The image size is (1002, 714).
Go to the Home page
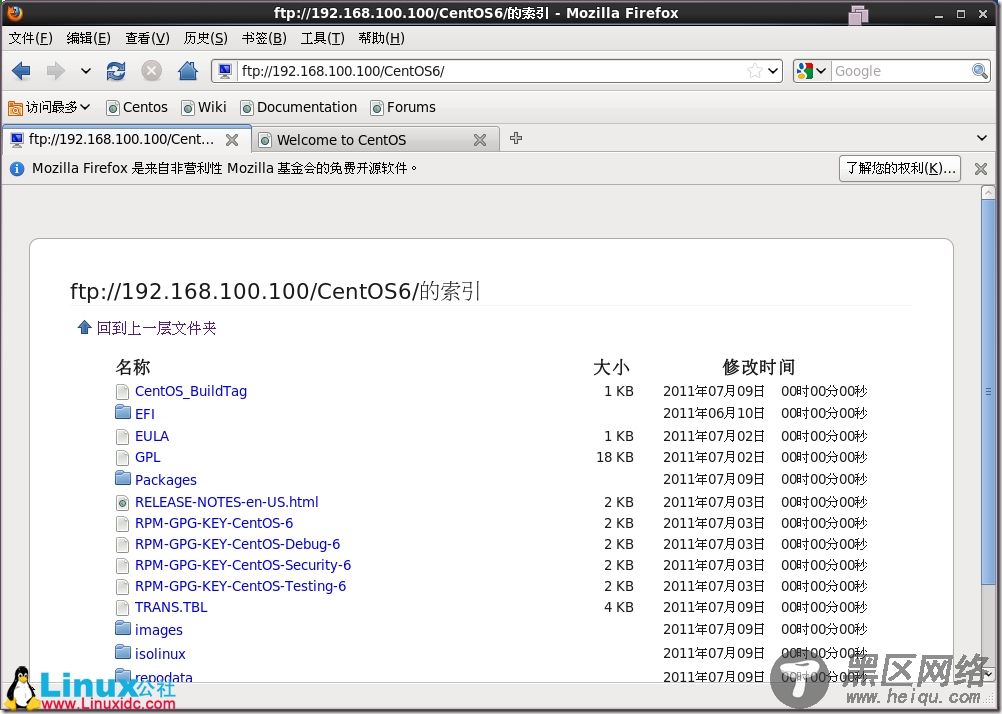(x=188, y=71)
